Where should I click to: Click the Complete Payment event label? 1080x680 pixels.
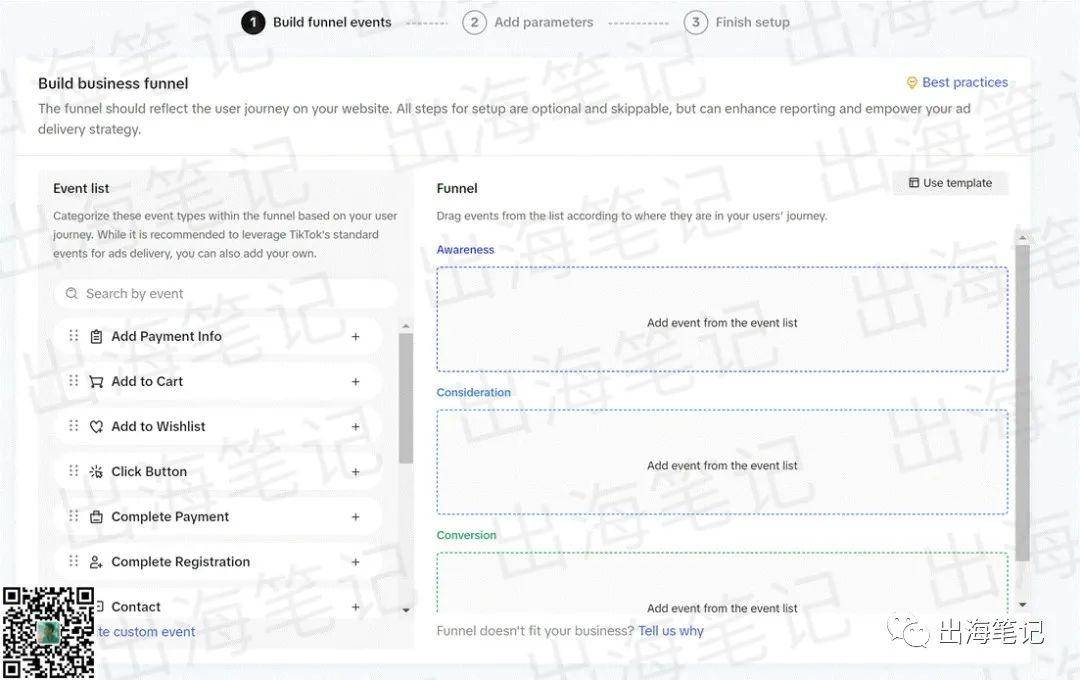[x=169, y=517]
